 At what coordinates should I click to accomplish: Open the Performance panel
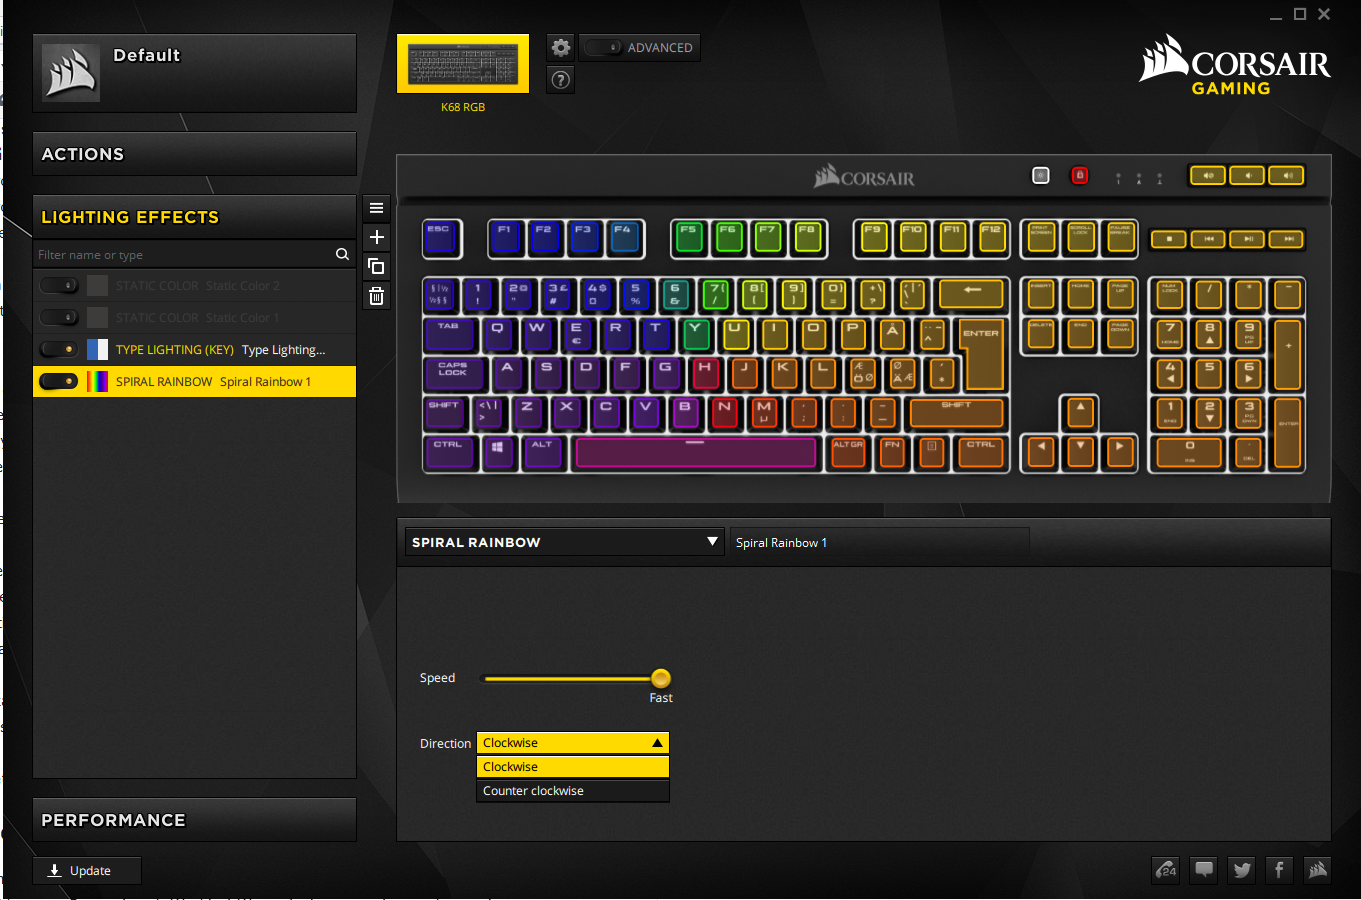click(x=194, y=820)
